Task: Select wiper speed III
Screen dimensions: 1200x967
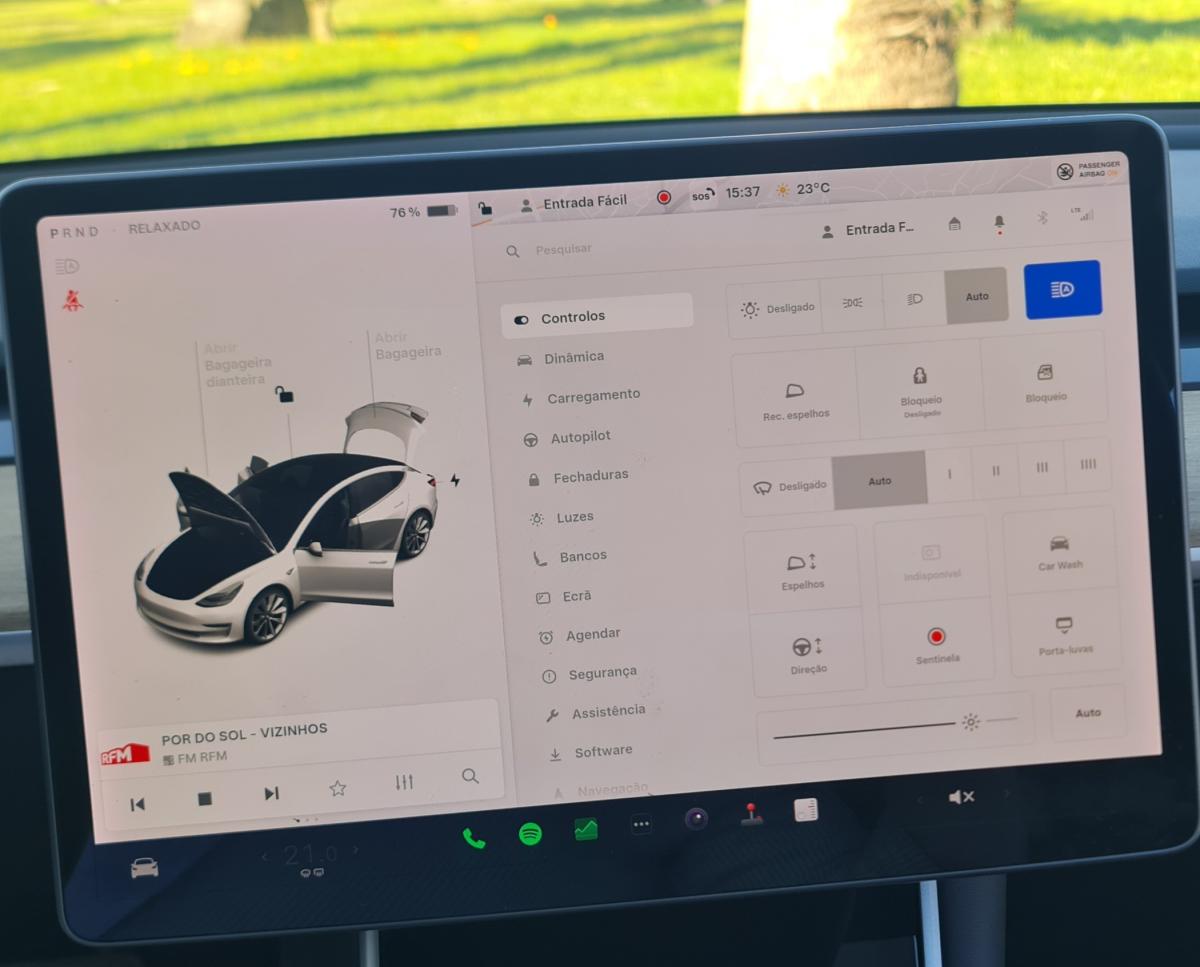Action: (x=1042, y=468)
